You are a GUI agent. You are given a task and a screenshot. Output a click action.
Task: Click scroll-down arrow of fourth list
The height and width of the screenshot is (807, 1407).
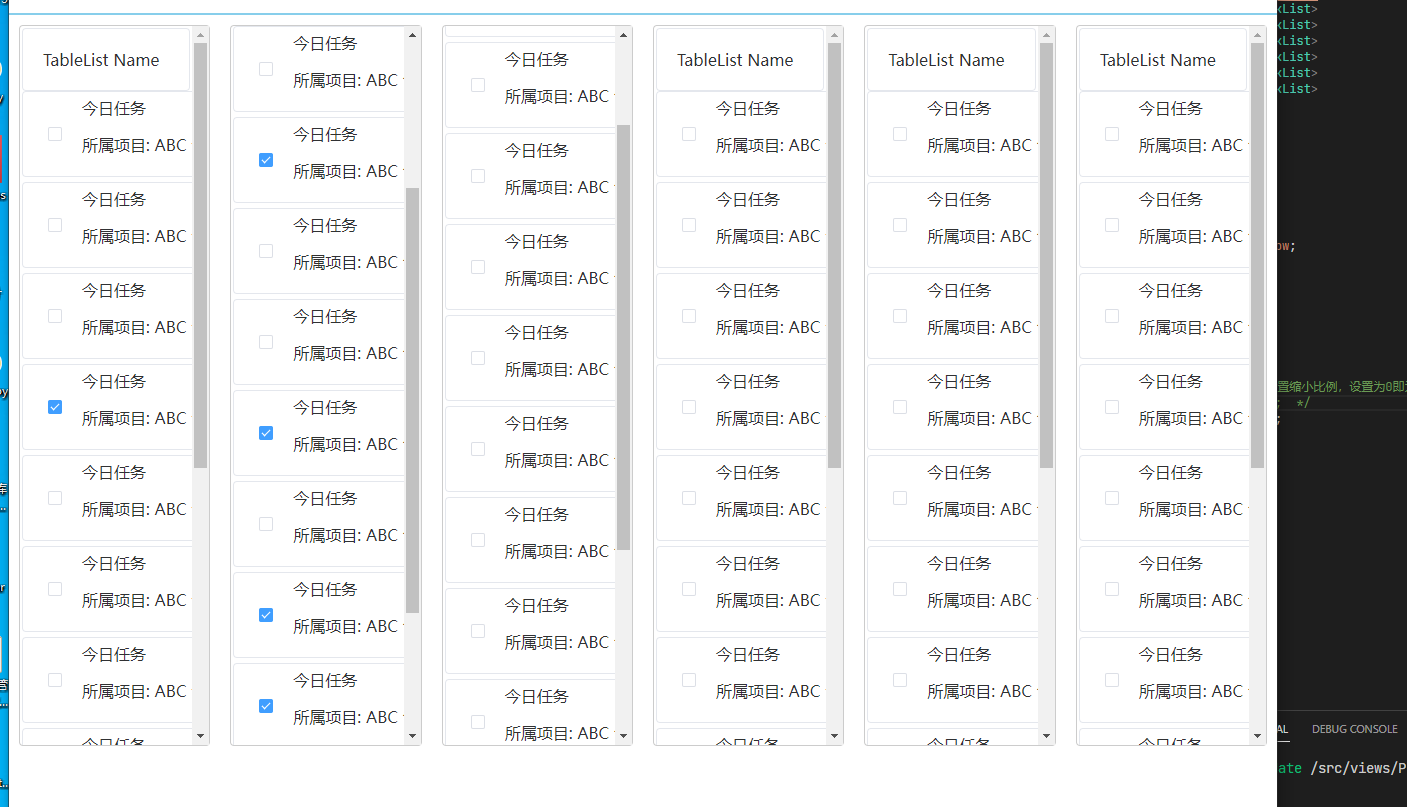pos(835,736)
